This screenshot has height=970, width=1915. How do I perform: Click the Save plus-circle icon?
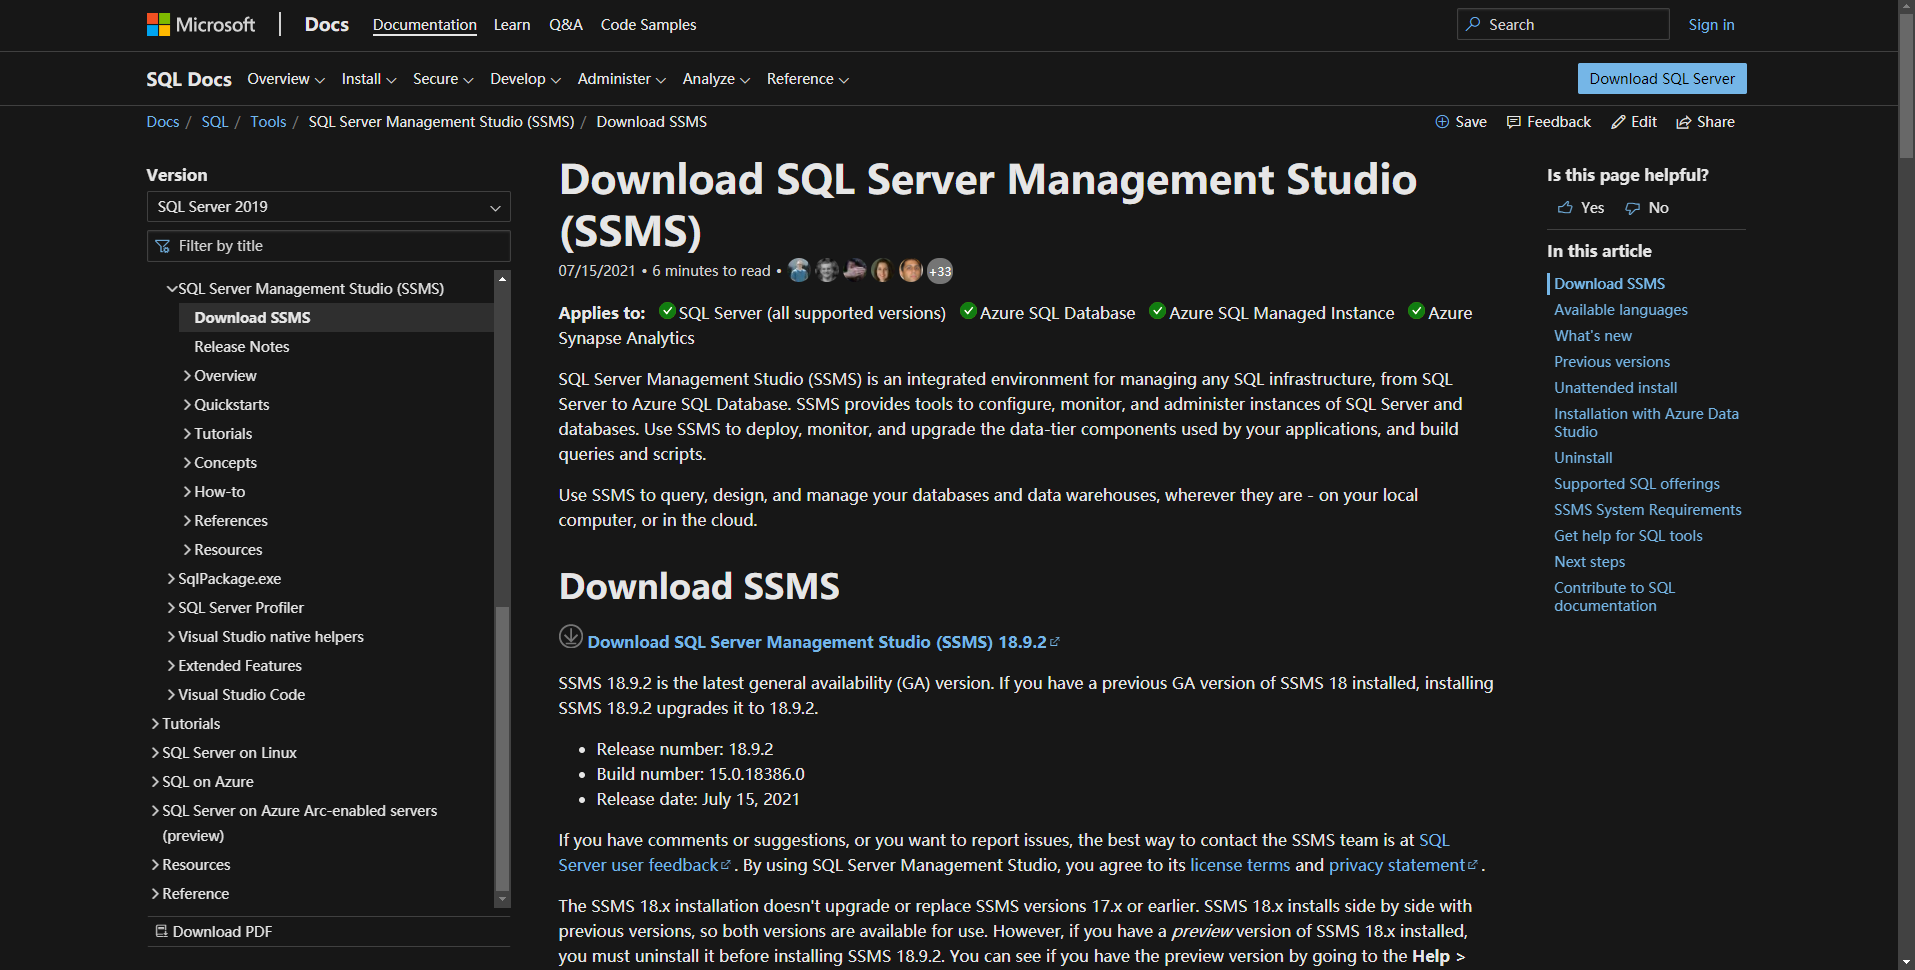[x=1442, y=122]
